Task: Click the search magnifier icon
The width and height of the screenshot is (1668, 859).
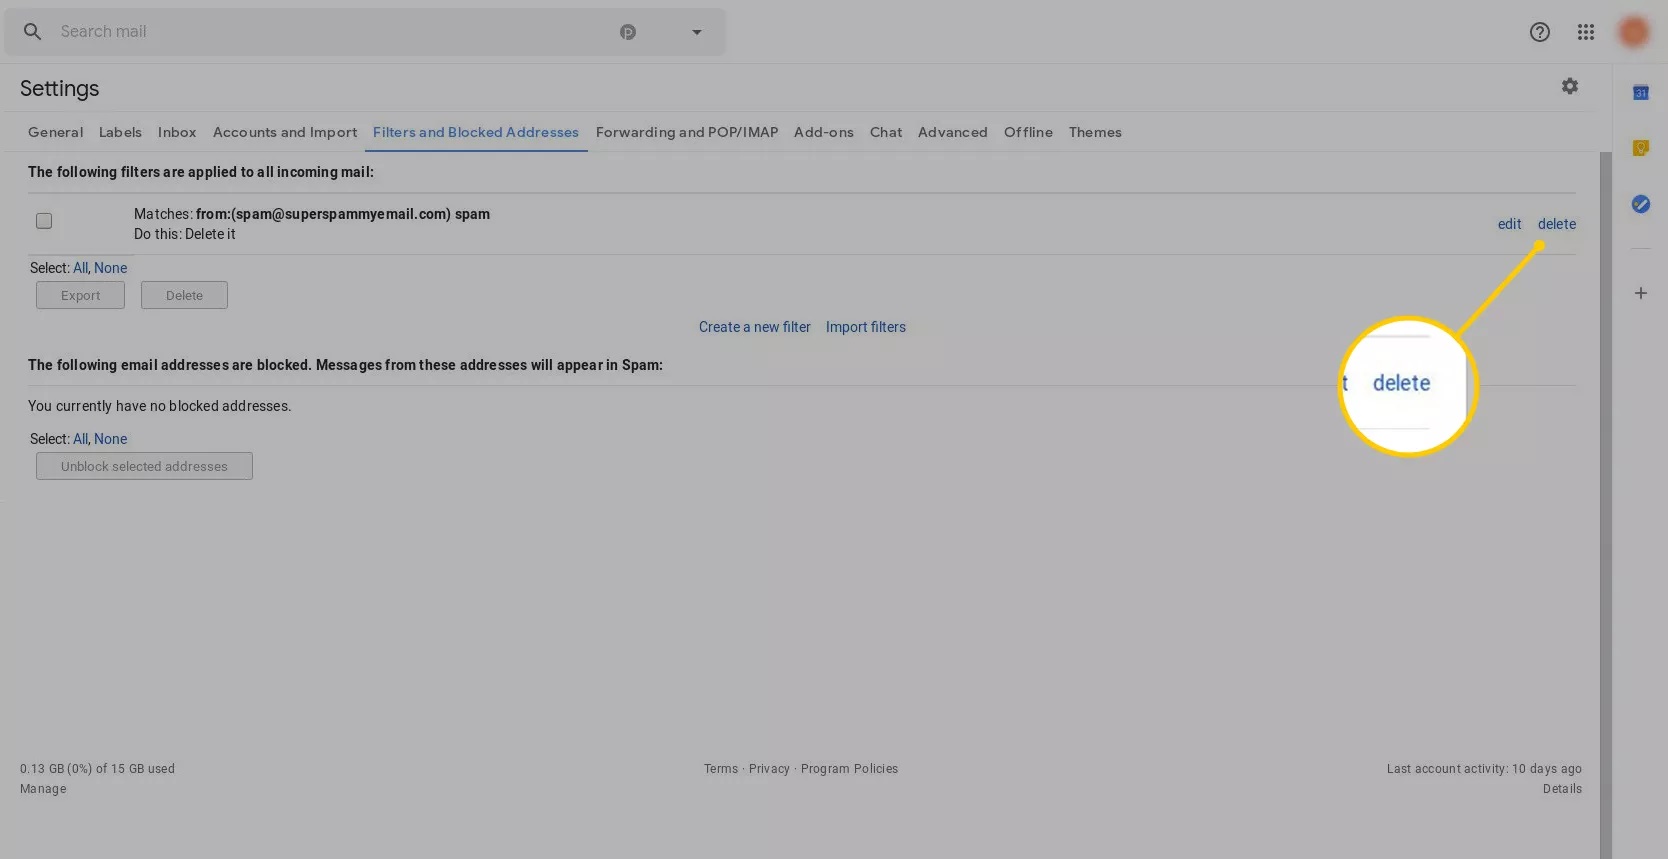Action: coord(32,32)
